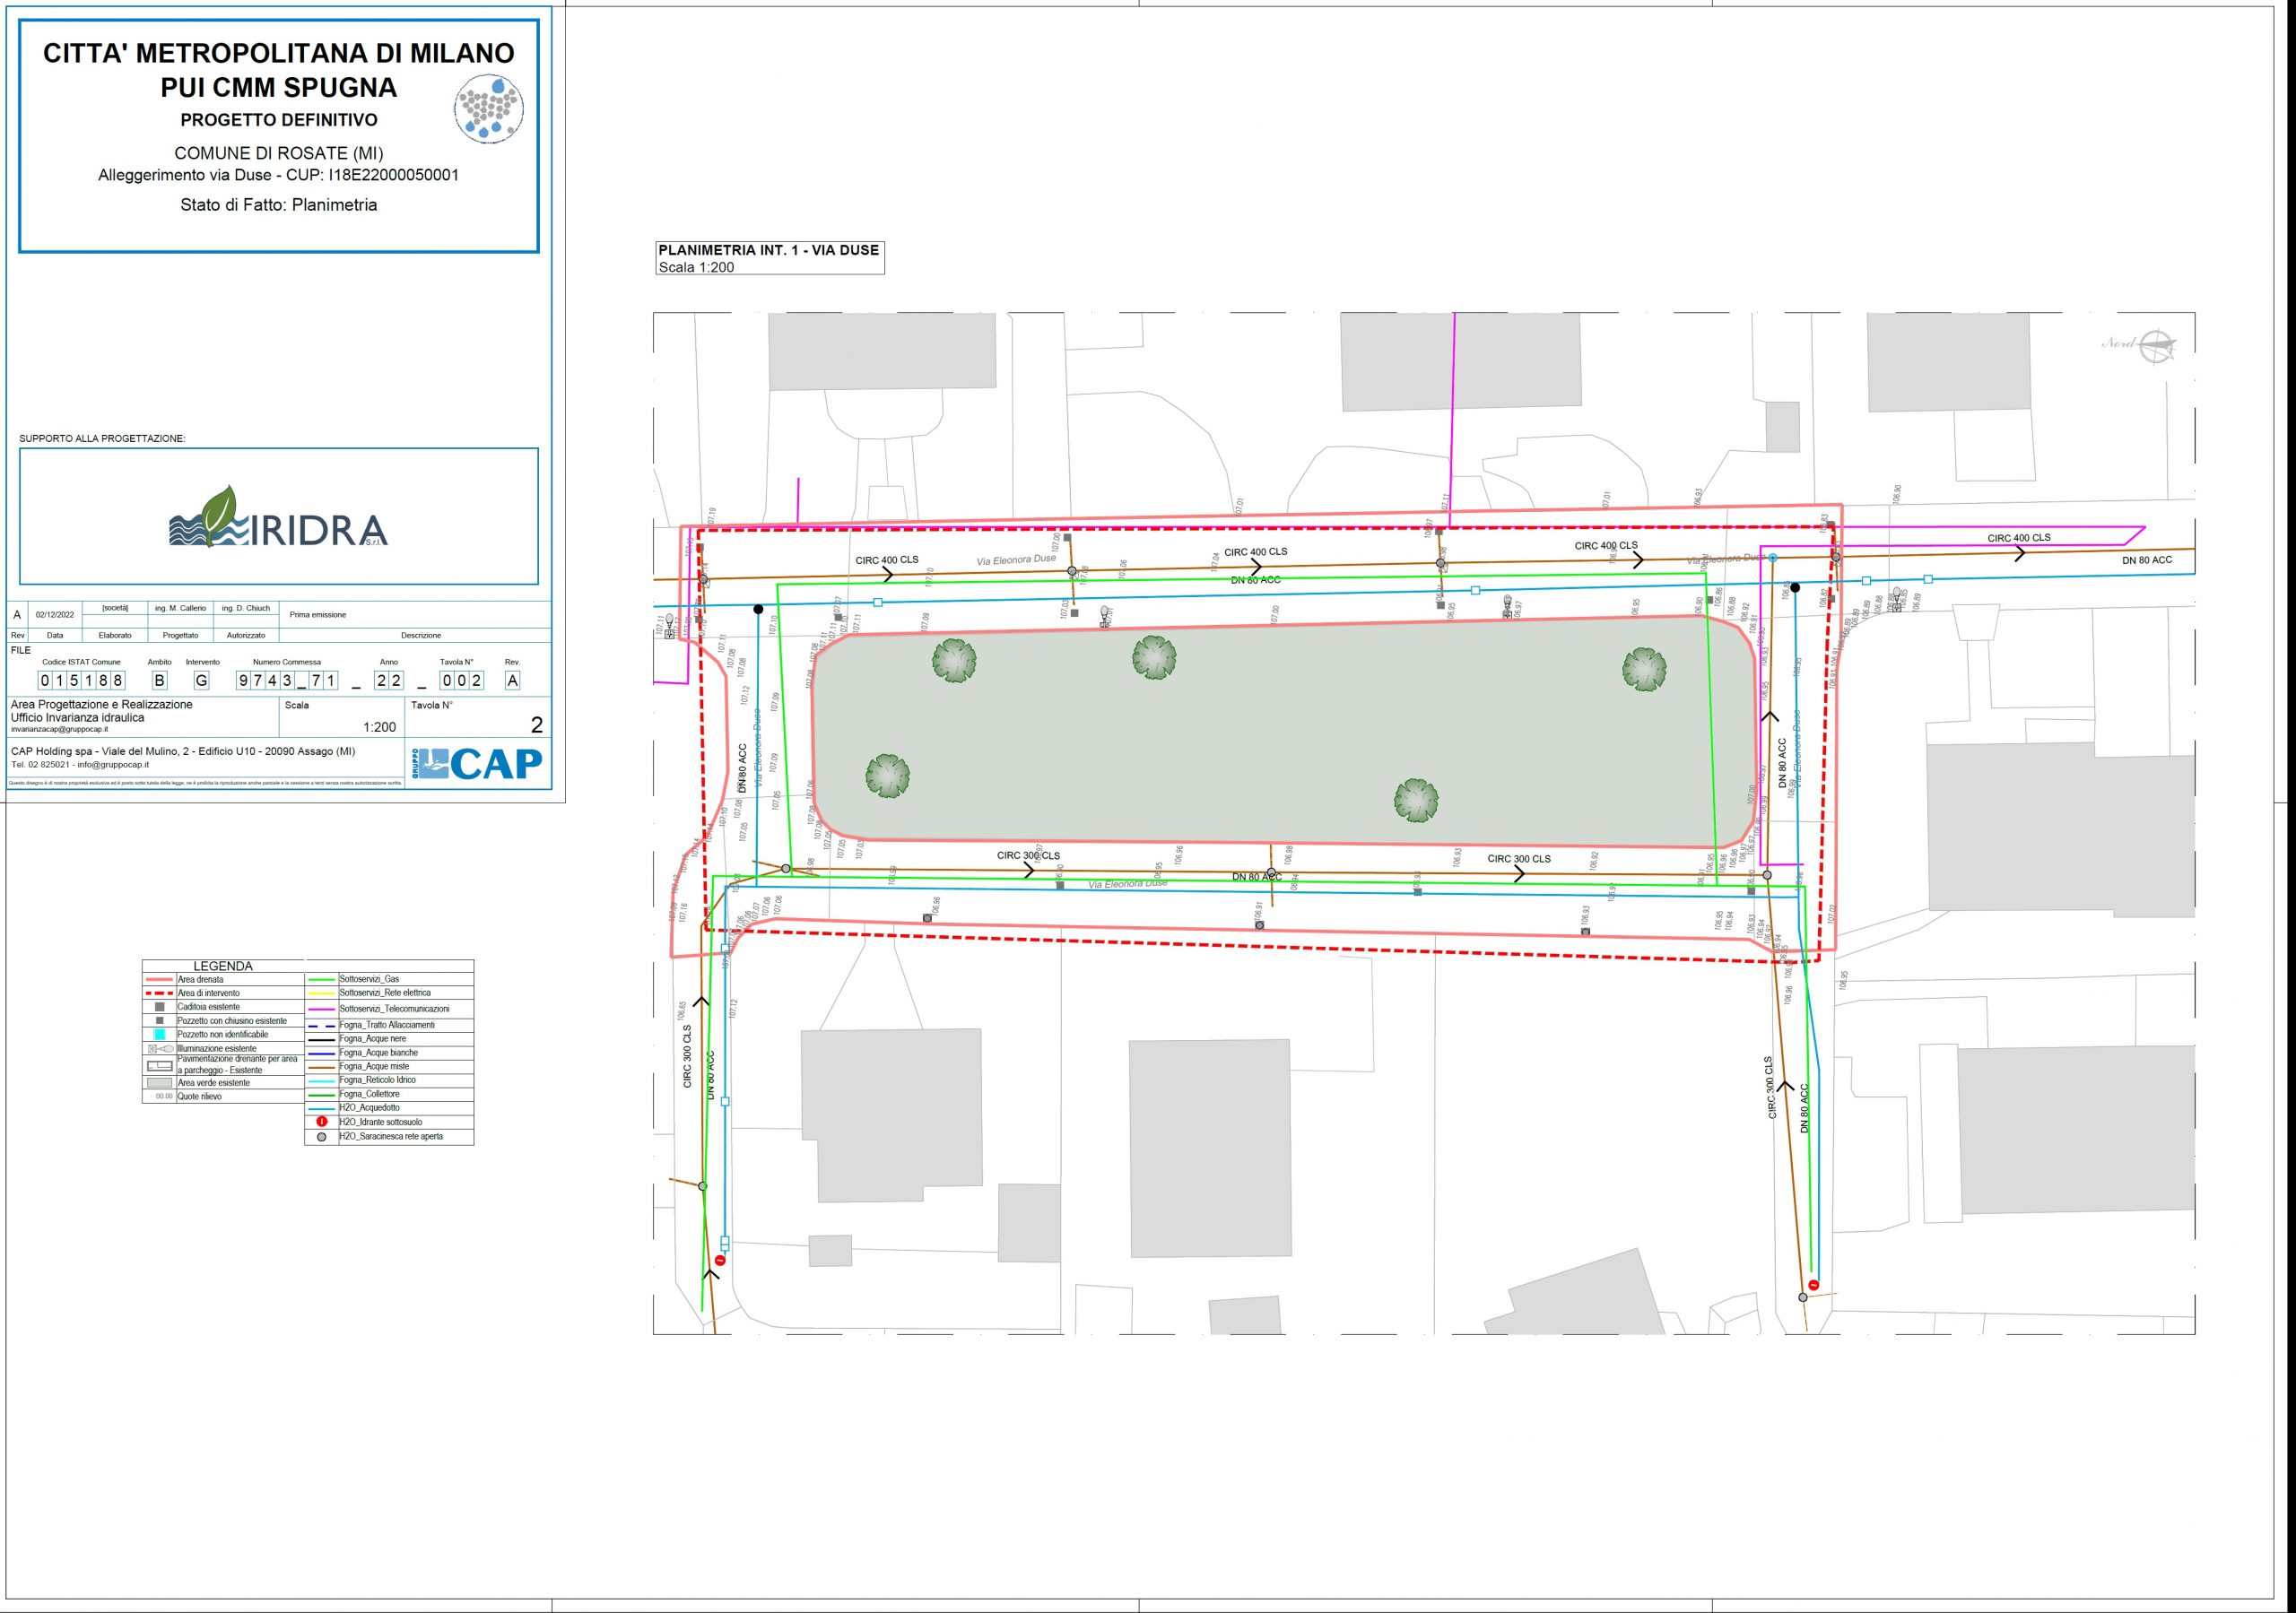The width and height of the screenshot is (2296, 1613).
Task: Click the ISTAT code 015188 field
Action: click(82, 681)
